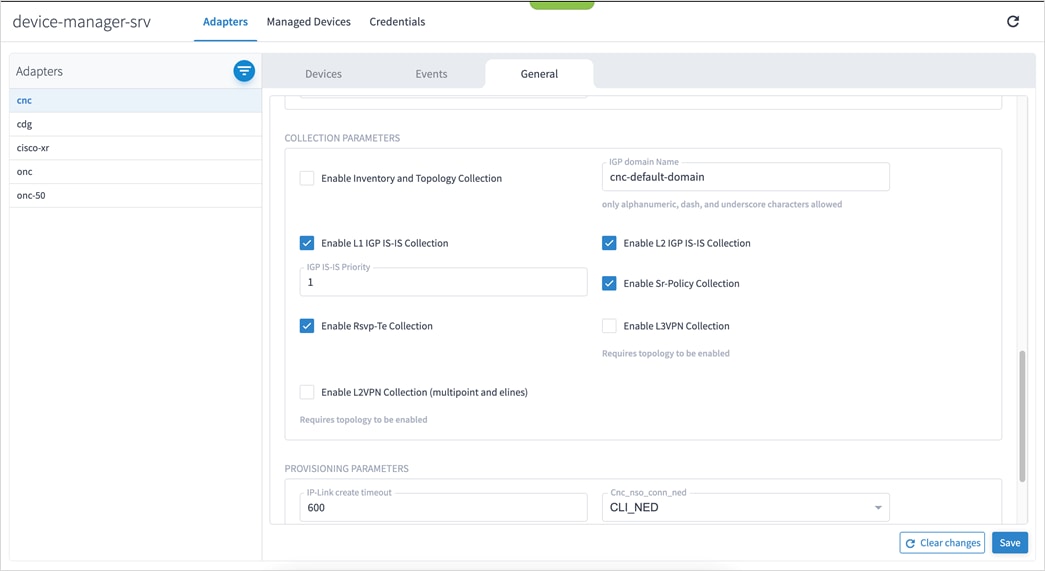Enable Inventory and Topology Collection checkbox
This screenshot has height=571, width=1045.
click(x=307, y=178)
